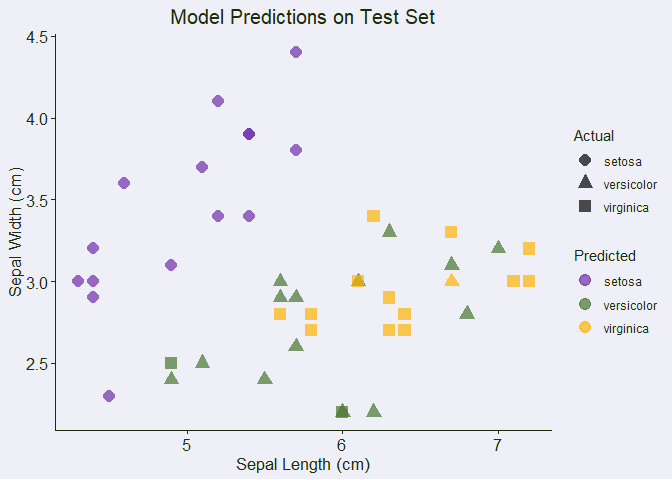Select the green versicolor swatch under Predicted

[585, 303]
